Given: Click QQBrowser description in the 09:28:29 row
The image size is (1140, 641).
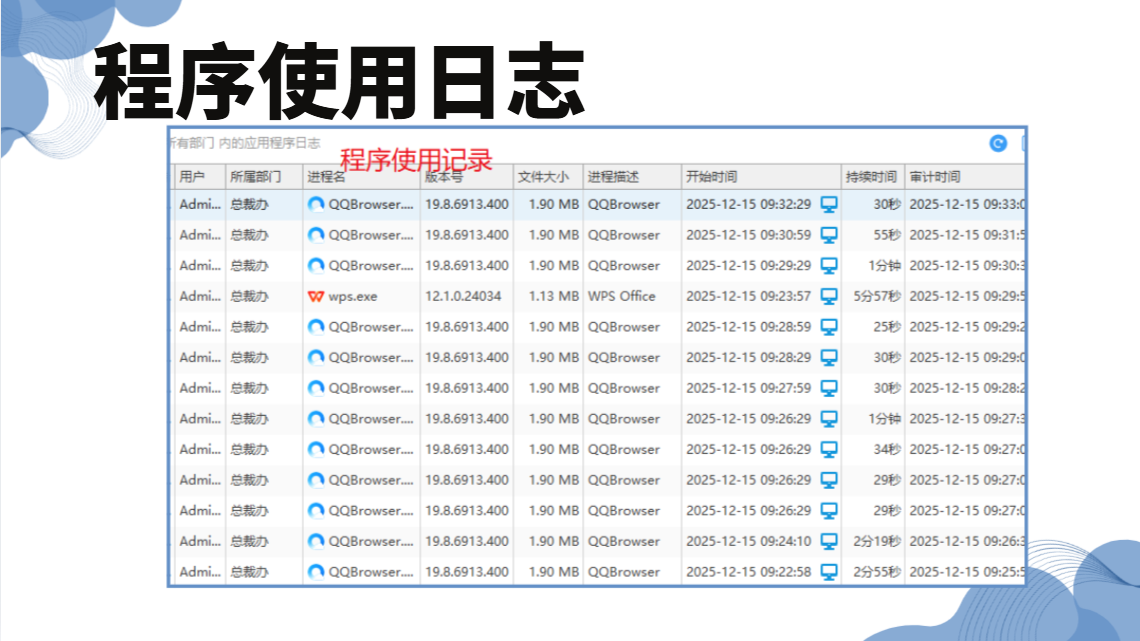Looking at the screenshot, I should coord(624,358).
